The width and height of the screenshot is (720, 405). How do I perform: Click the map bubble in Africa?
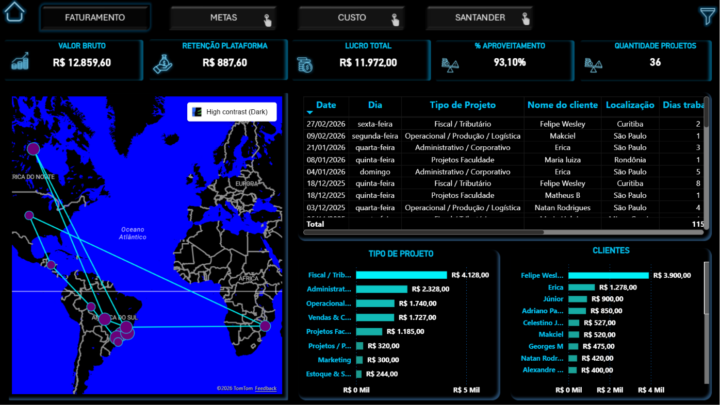pyautogui.click(x=265, y=326)
